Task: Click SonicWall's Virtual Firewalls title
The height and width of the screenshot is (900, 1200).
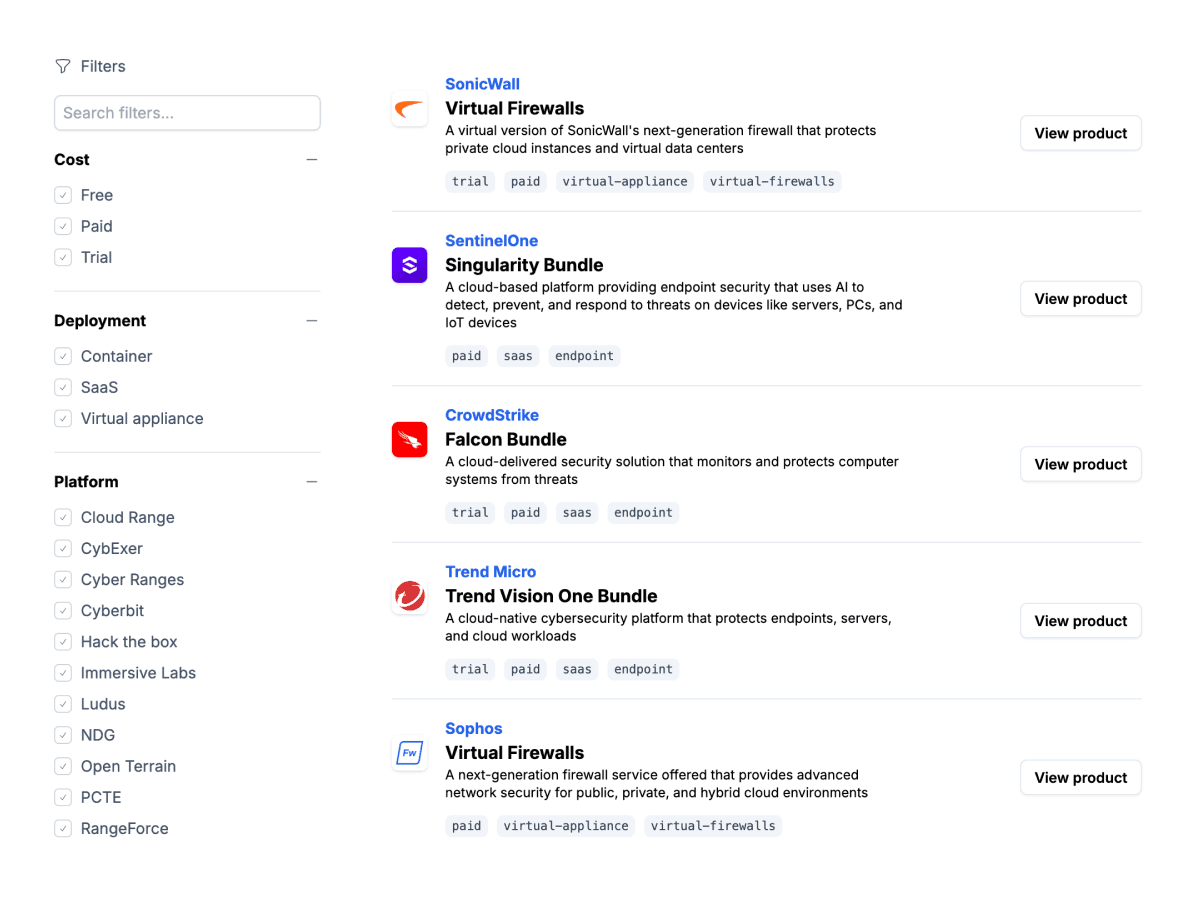Action: (x=514, y=108)
